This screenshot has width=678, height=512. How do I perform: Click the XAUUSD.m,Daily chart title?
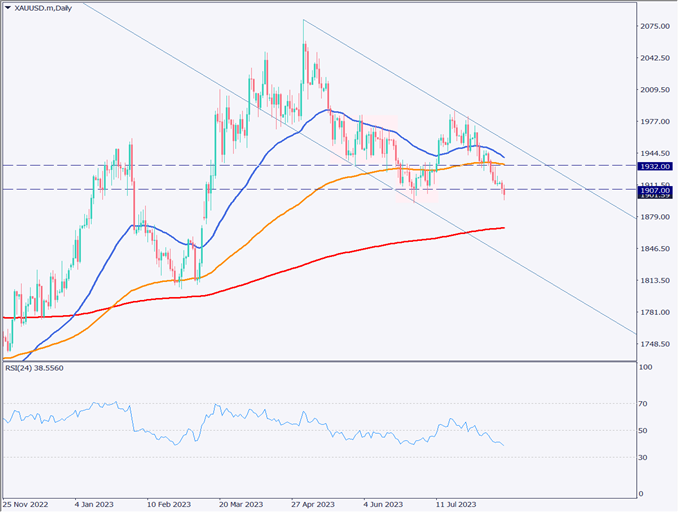[x=44, y=8]
